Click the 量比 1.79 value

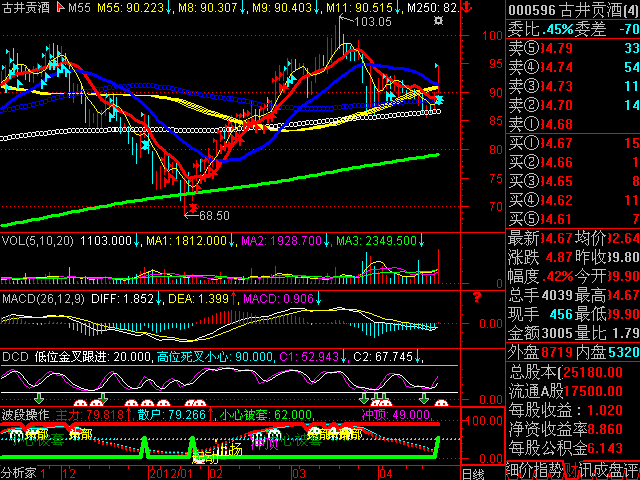624,333
